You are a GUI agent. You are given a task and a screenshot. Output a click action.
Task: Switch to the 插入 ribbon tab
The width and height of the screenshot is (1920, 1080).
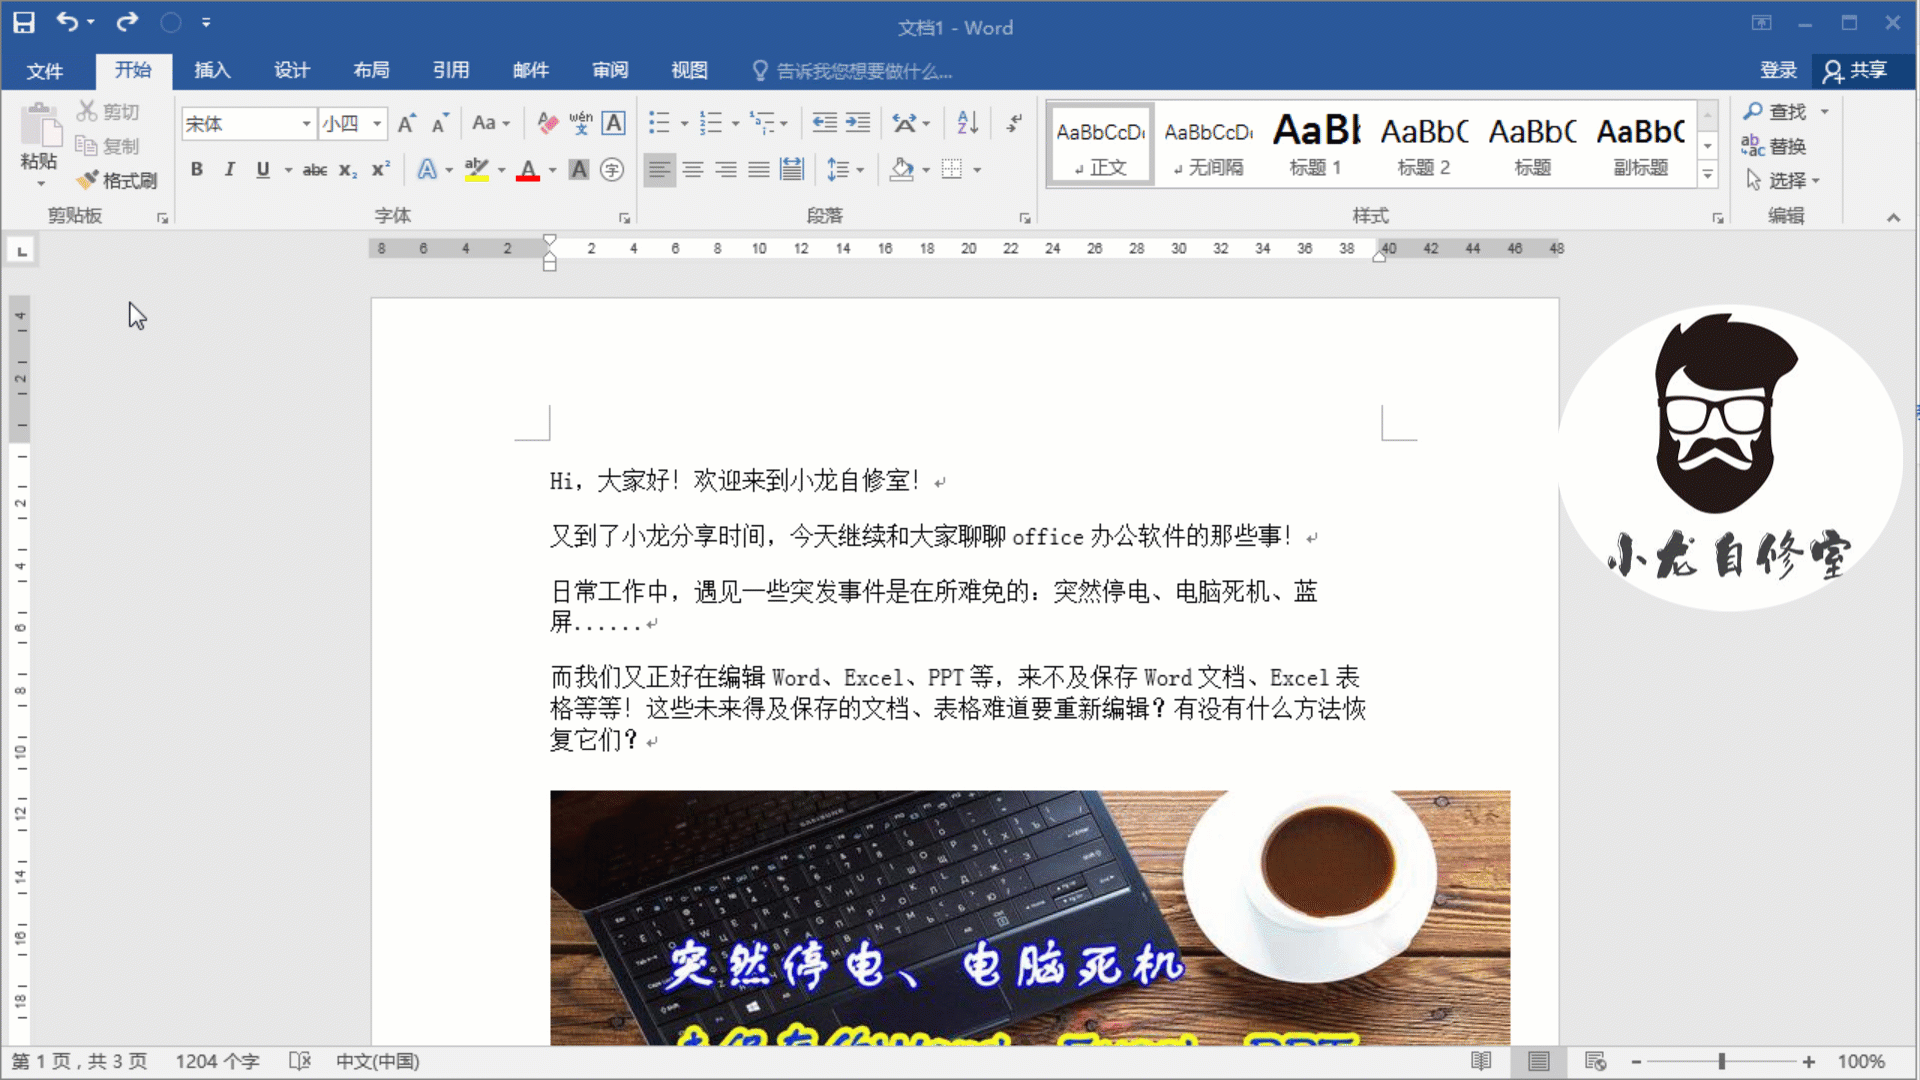(x=212, y=70)
